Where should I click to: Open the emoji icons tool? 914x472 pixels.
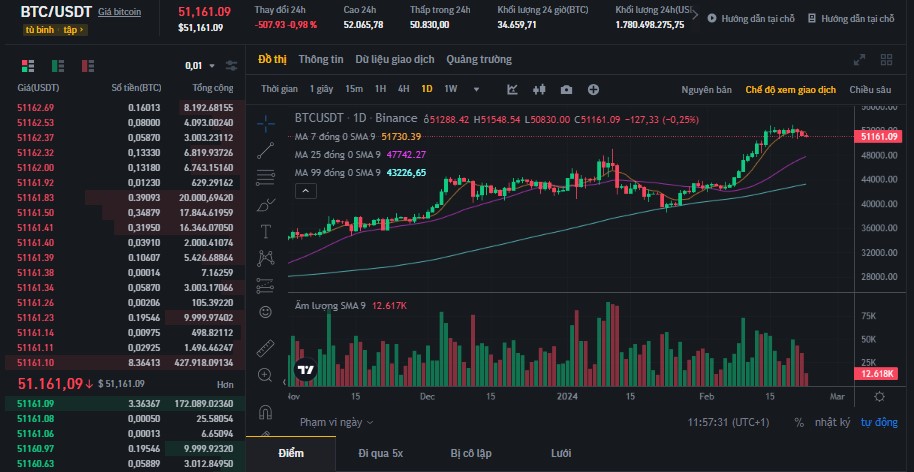(x=266, y=312)
